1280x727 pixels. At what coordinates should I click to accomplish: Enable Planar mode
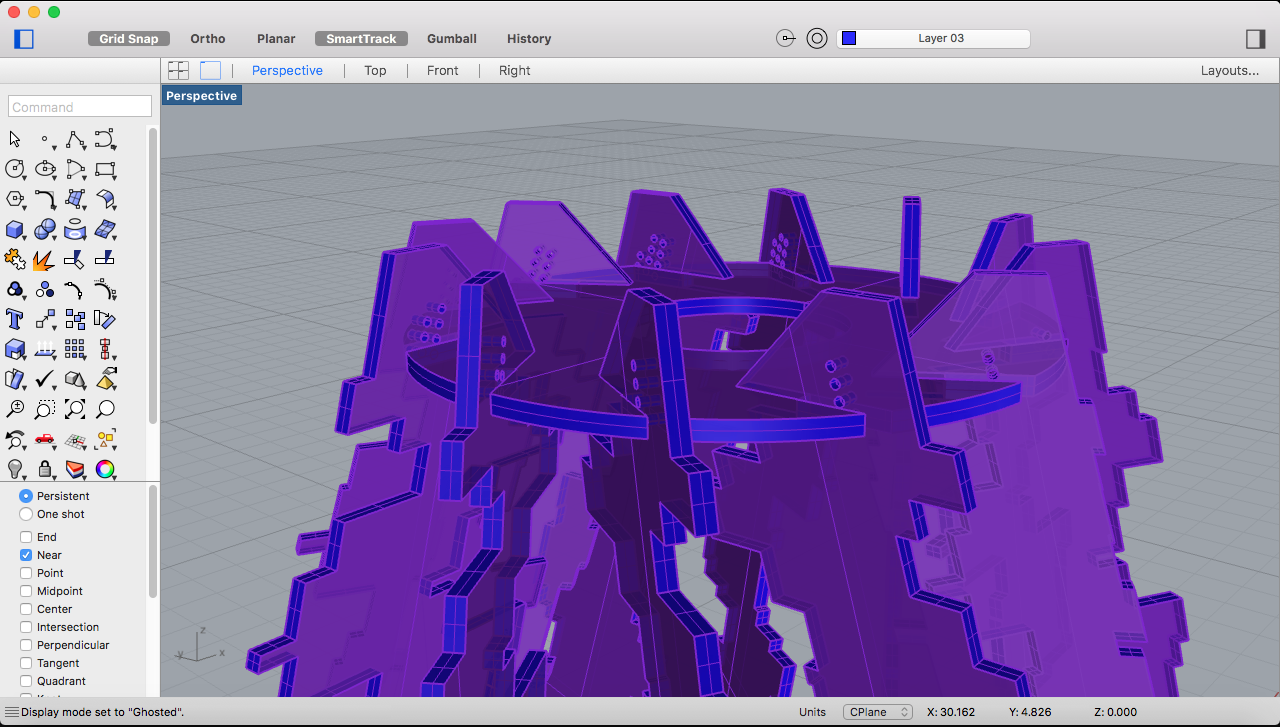[x=276, y=39]
